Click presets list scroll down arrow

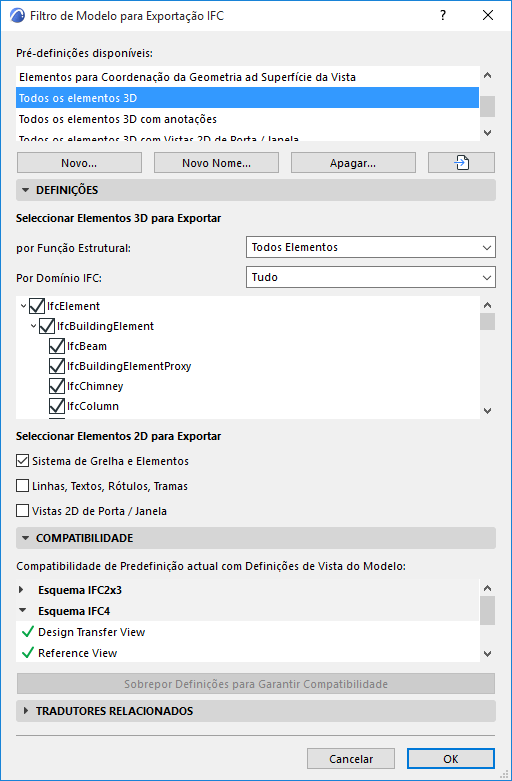[x=488, y=132]
